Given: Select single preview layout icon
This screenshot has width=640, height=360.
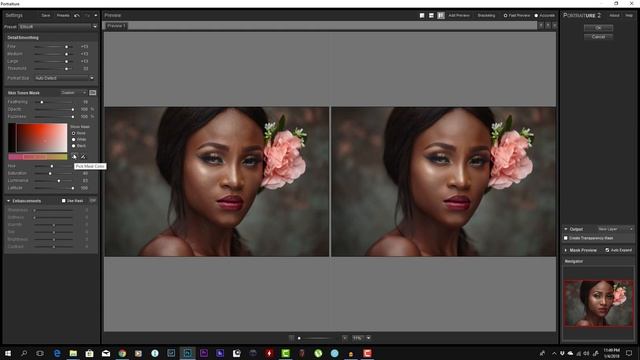Looking at the screenshot, I should pyautogui.click(x=422, y=16).
